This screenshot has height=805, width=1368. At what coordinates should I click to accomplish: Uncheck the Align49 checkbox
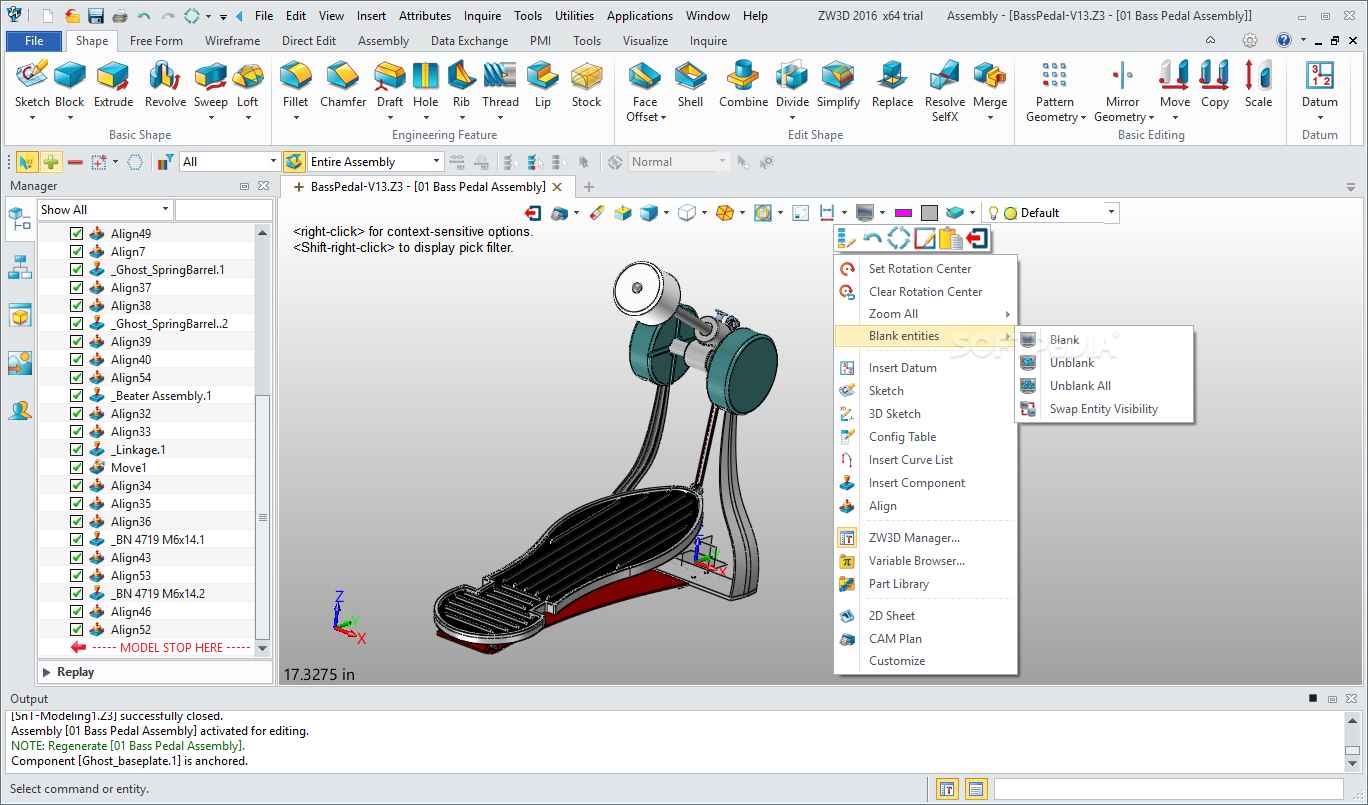pyautogui.click(x=76, y=234)
